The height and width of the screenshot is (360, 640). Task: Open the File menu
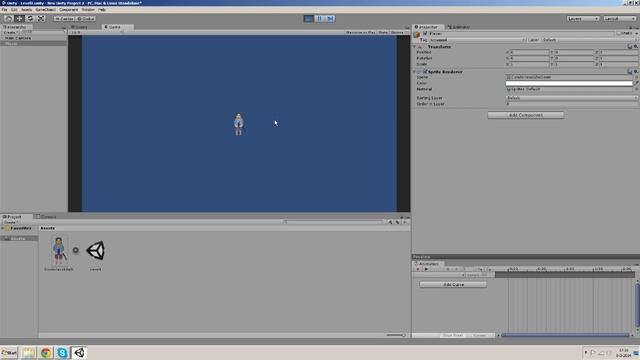click(4, 9)
